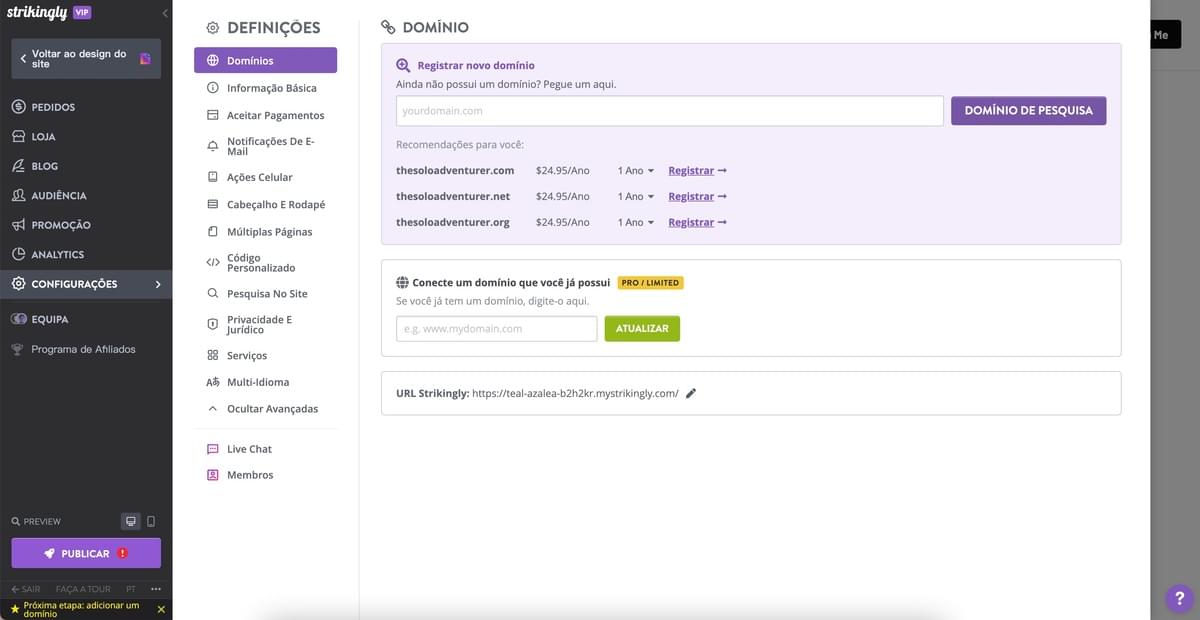Click the PRO / LIMITED badge
The image size is (1200, 620).
pyautogui.click(x=651, y=283)
